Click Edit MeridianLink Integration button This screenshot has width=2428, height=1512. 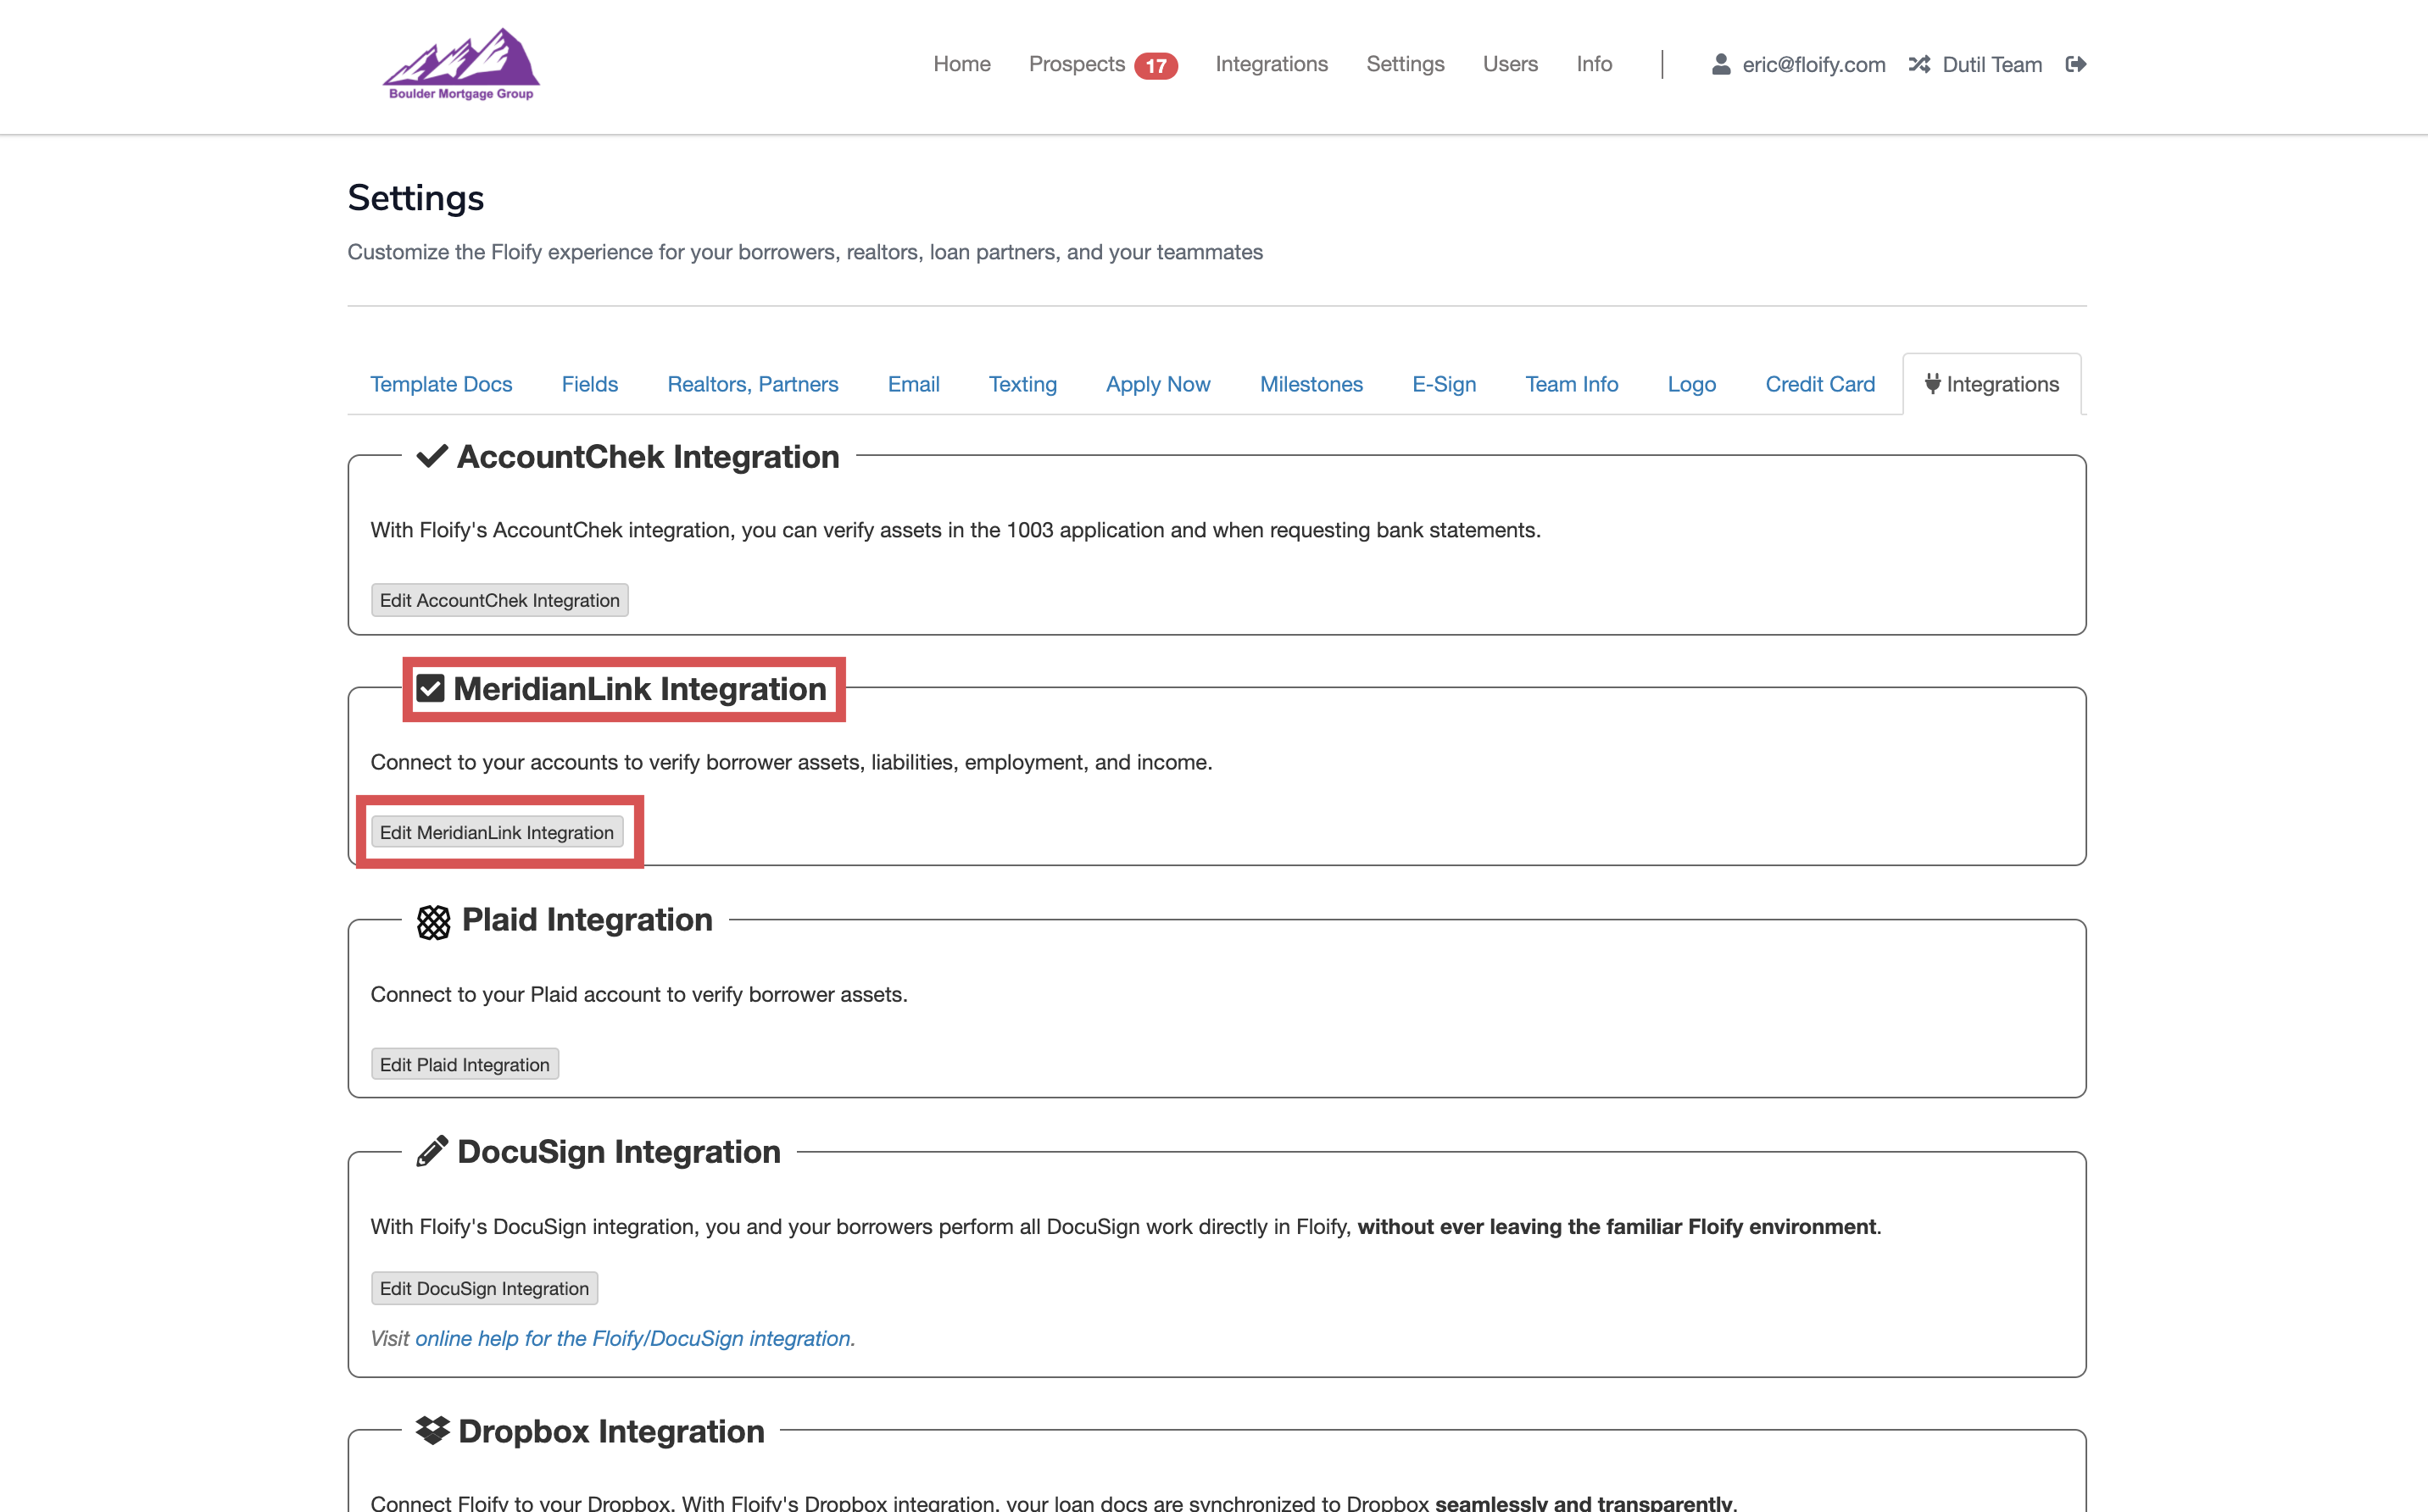[x=497, y=832]
